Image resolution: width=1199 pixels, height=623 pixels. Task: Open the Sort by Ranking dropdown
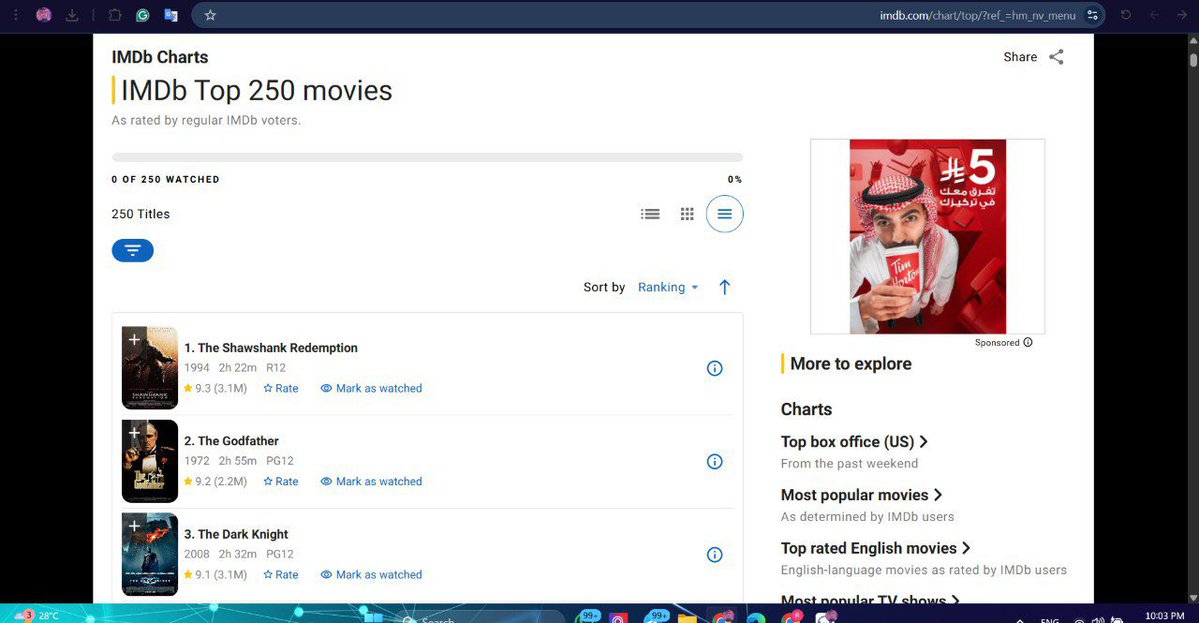(668, 287)
